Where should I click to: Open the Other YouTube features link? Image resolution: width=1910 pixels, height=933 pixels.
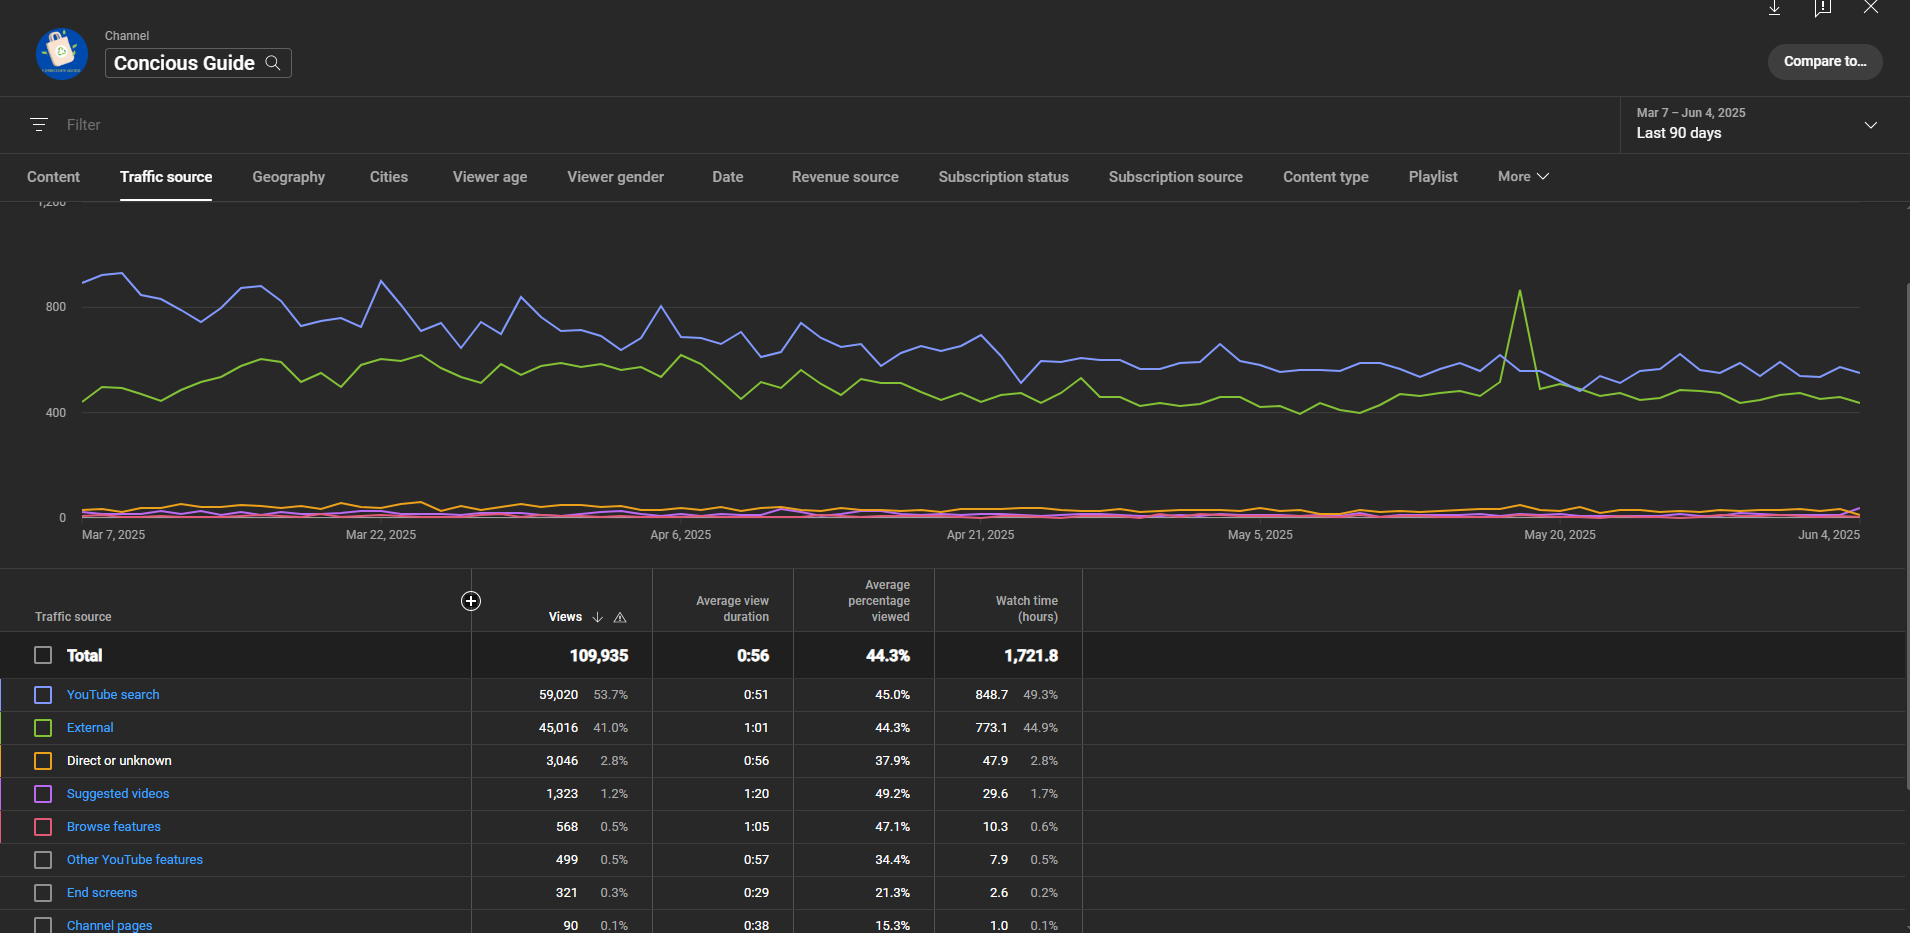coord(135,860)
